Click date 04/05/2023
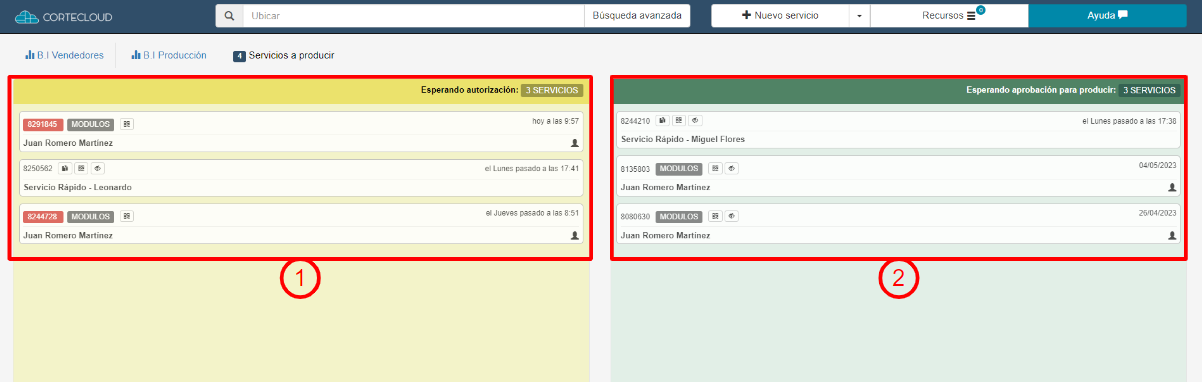Viewport: 1202px width, 382px height. [1158, 164]
